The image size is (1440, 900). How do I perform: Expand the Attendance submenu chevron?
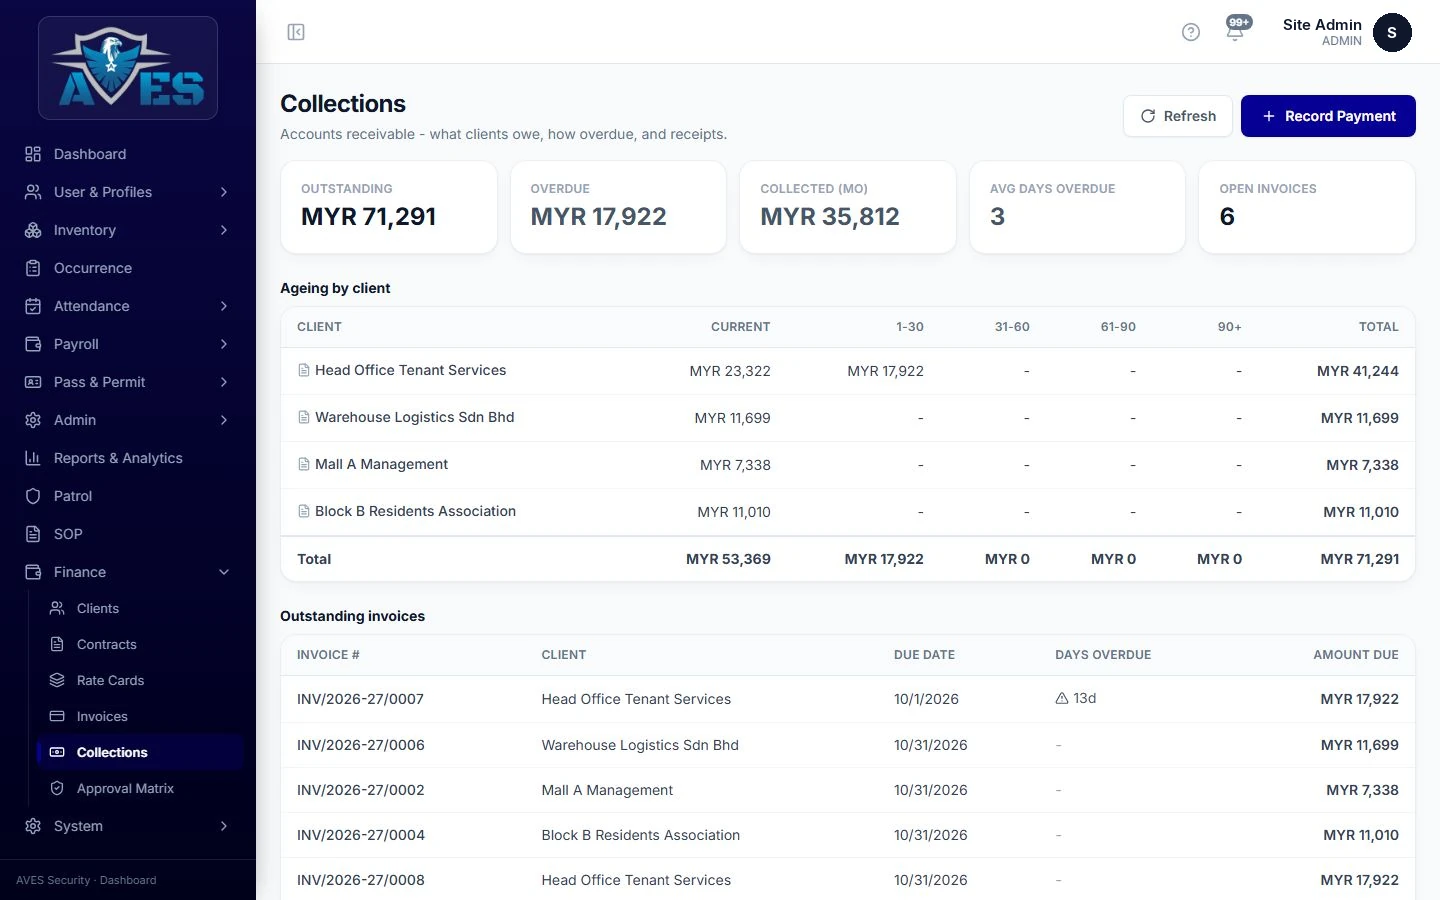click(x=224, y=306)
